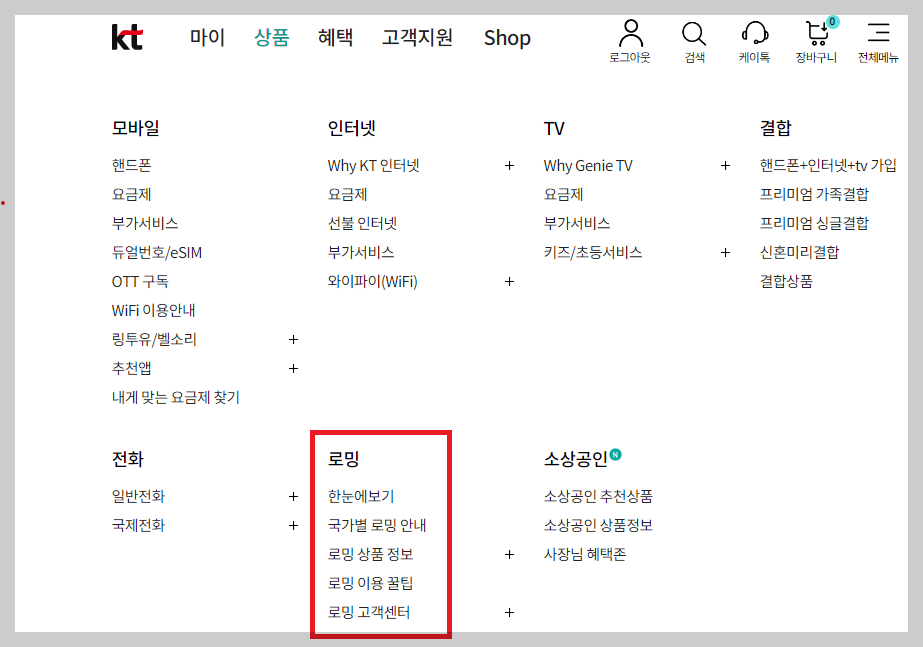Expand the 국제전화 plus
Screen dimensions: 923x647
[x=293, y=526]
